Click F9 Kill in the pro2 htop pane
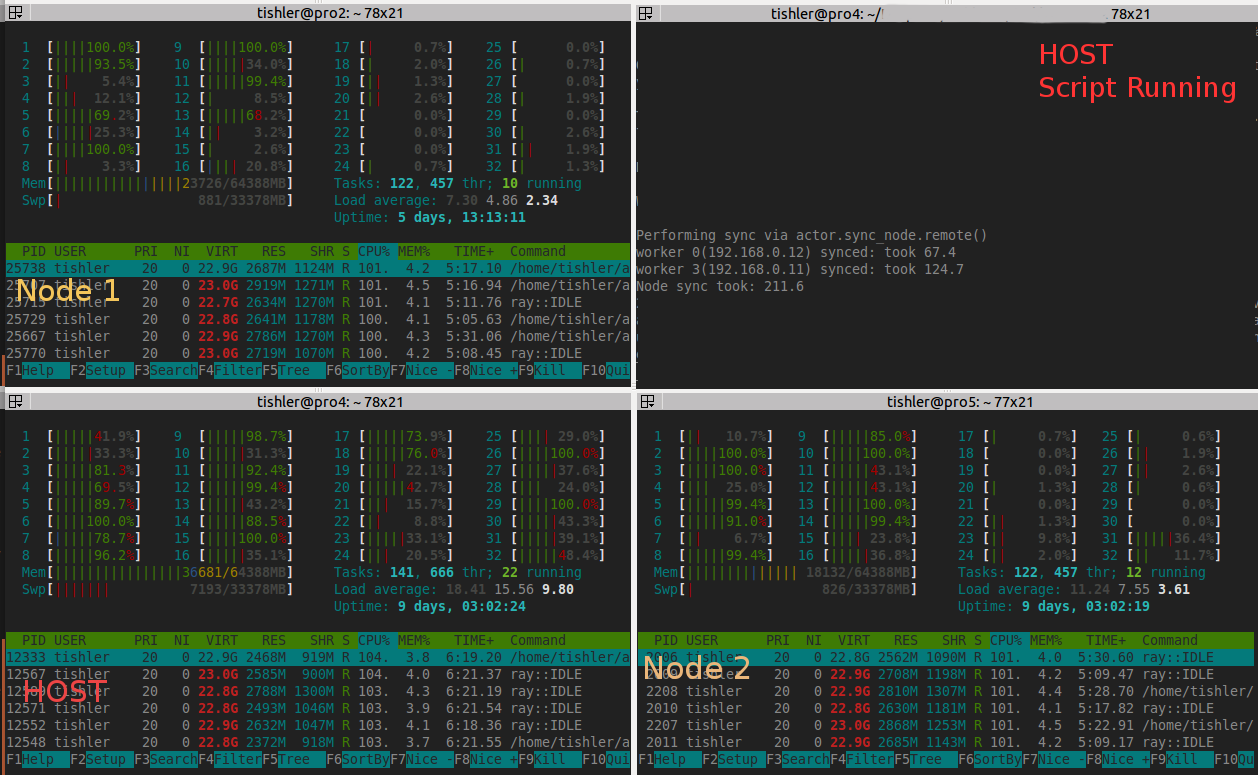 click(x=550, y=370)
